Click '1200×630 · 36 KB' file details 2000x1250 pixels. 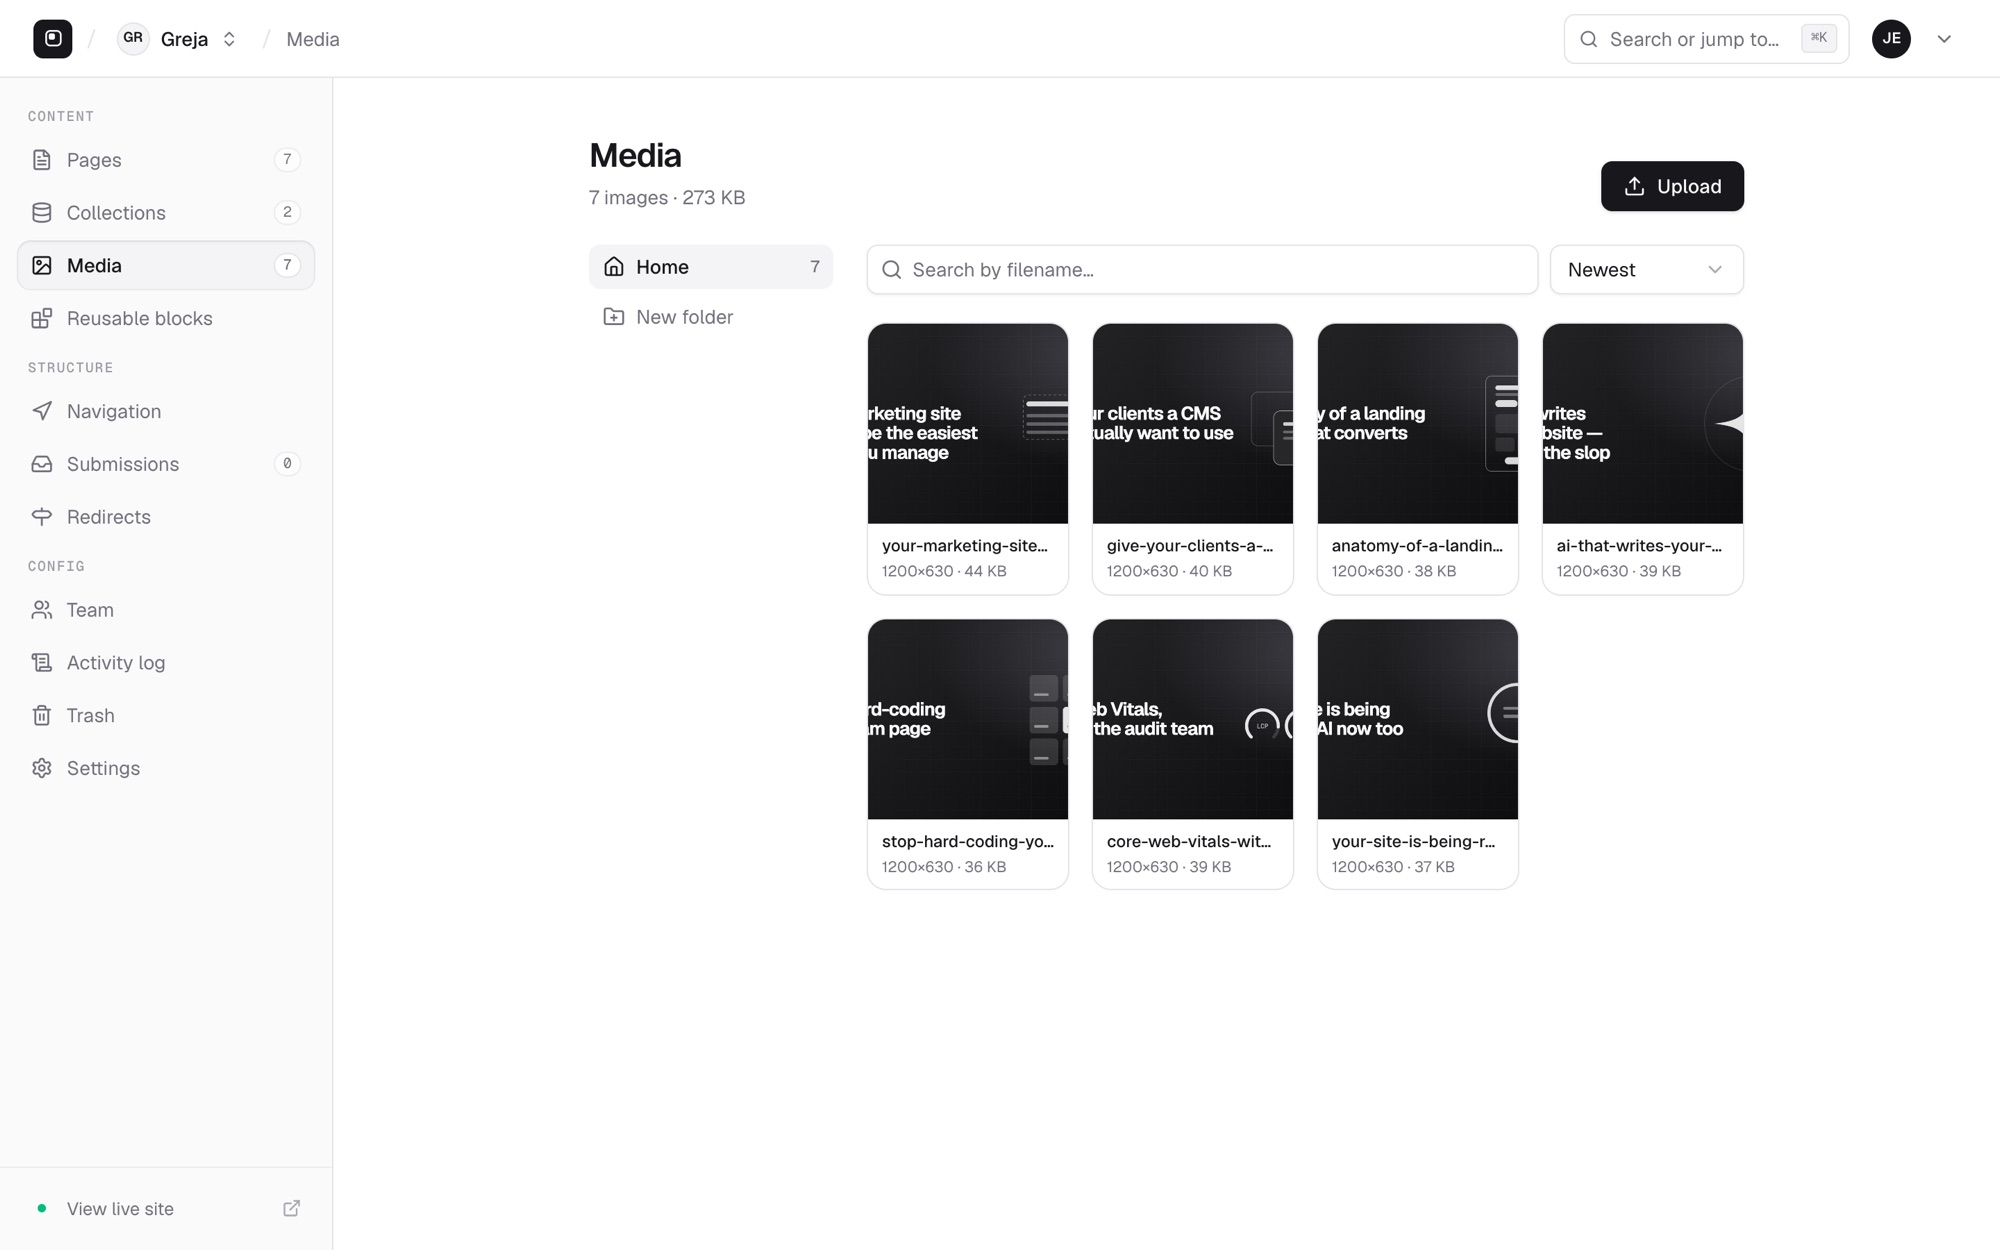(944, 867)
